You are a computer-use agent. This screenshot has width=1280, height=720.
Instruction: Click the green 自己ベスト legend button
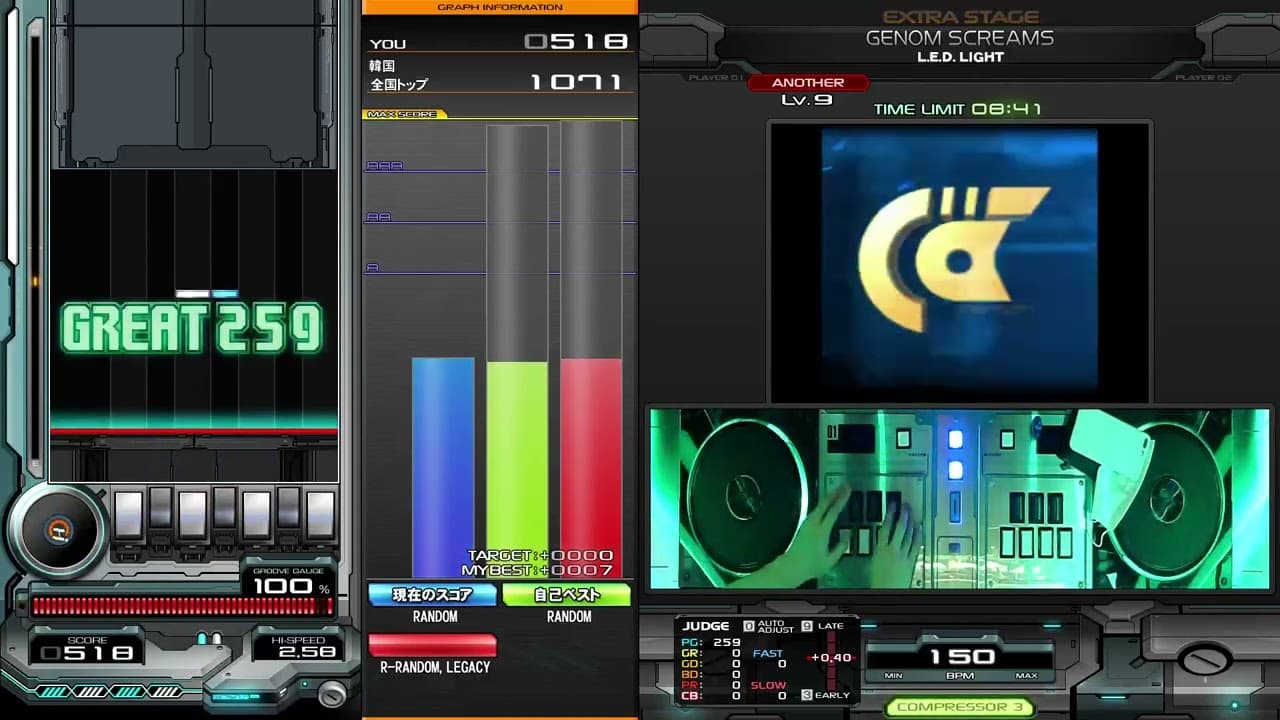pos(567,595)
